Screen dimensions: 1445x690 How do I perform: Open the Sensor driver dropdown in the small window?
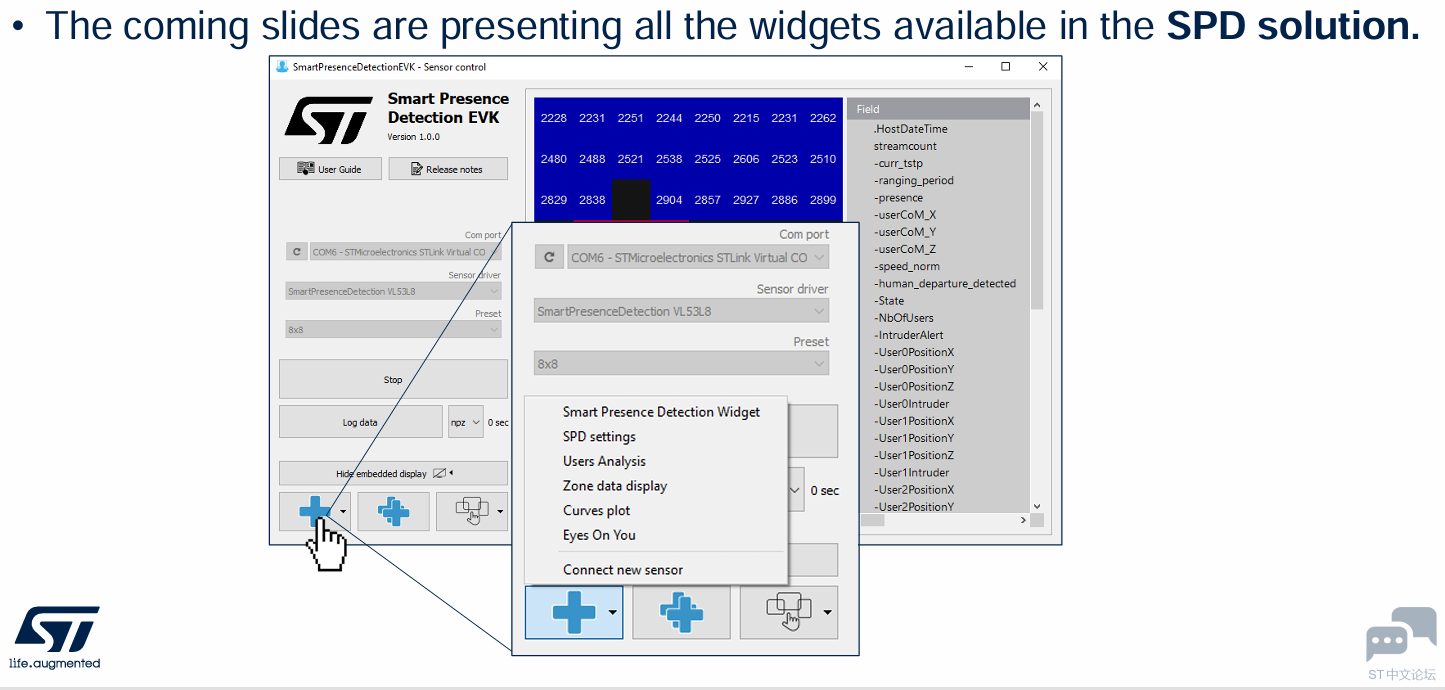(393, 292)
